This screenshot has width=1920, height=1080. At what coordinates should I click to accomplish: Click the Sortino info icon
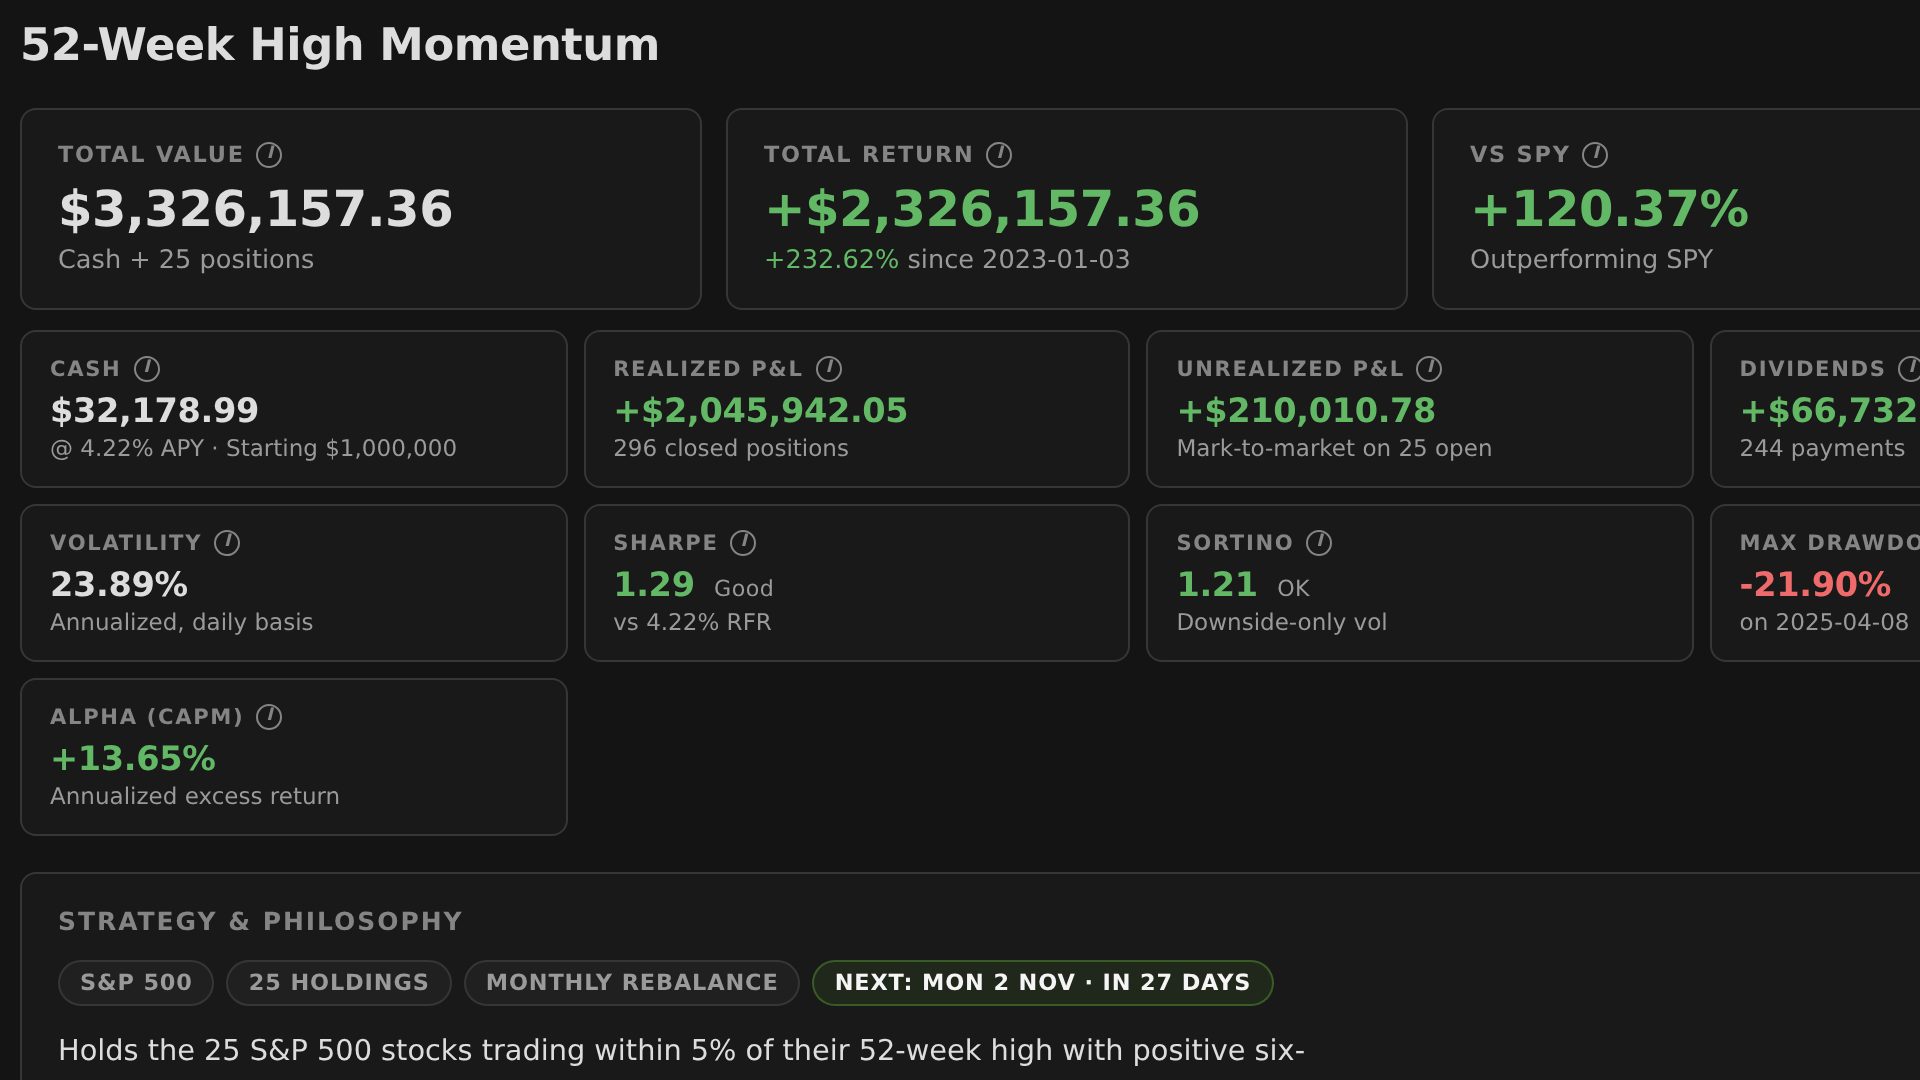[x=1319, y=543]
